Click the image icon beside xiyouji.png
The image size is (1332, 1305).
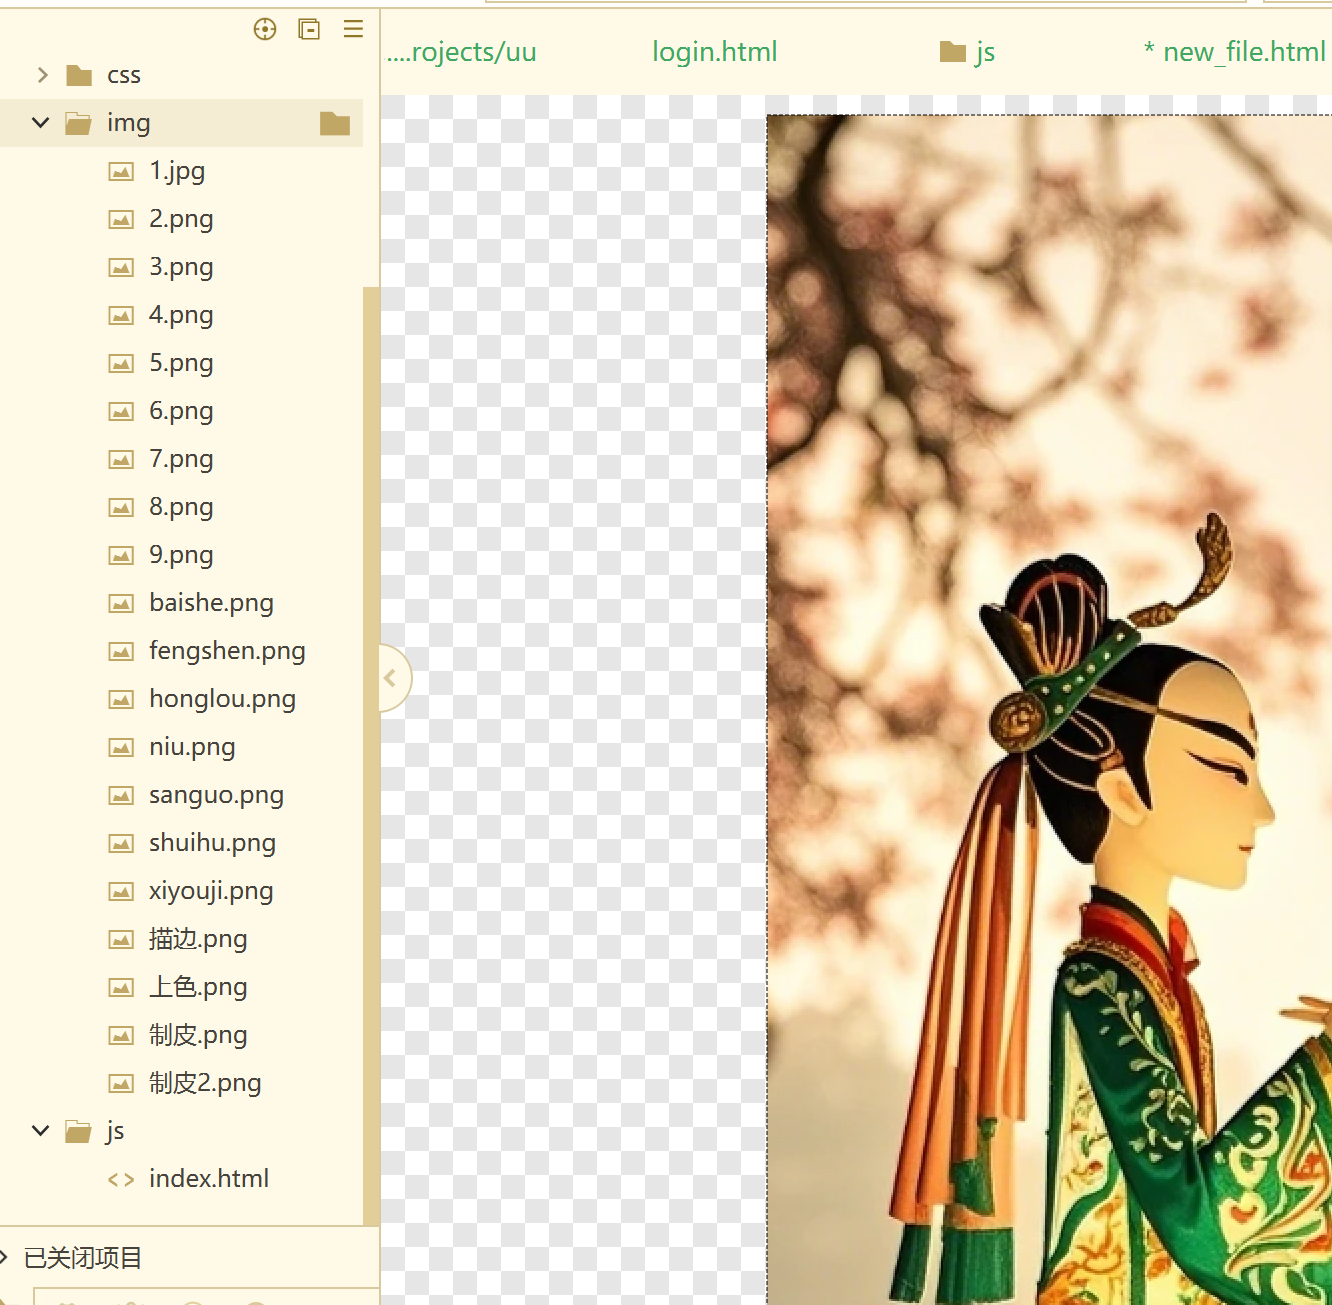coord(121,892)
